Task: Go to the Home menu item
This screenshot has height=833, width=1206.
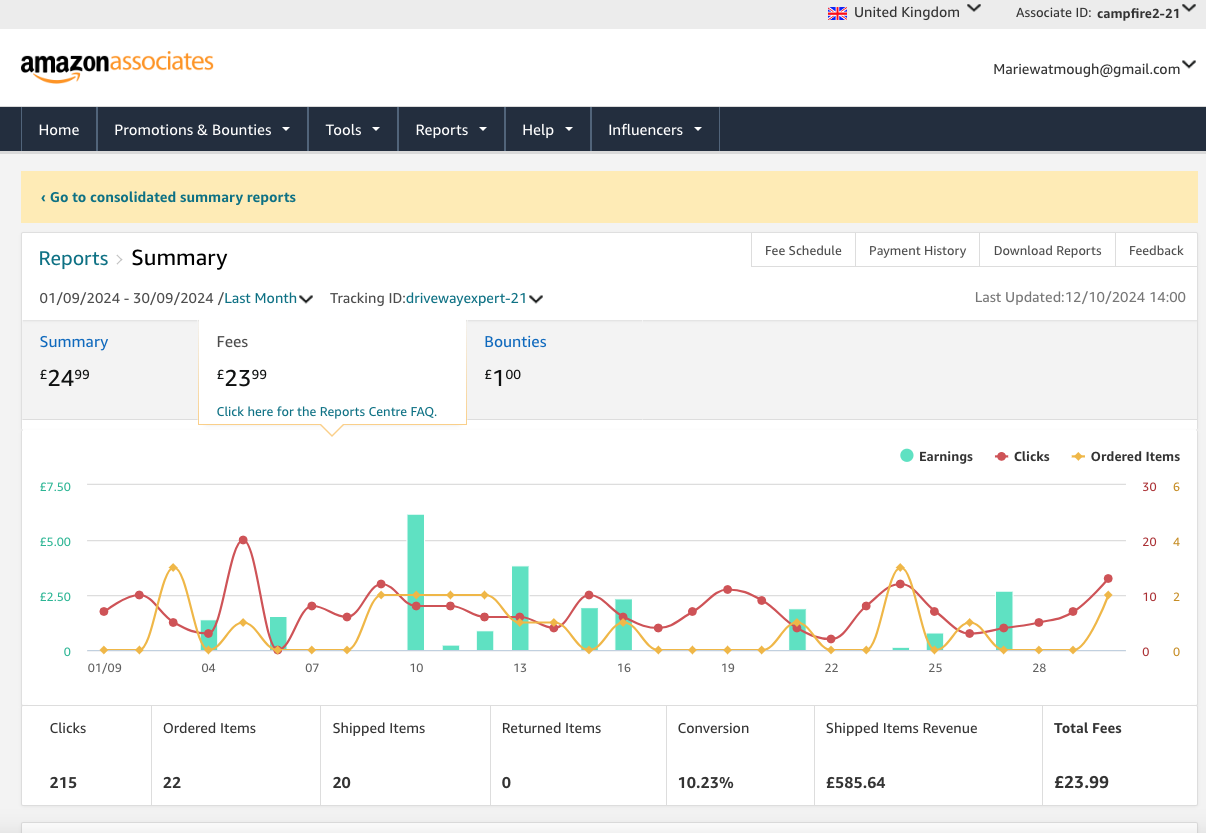Action: point(59,130)
